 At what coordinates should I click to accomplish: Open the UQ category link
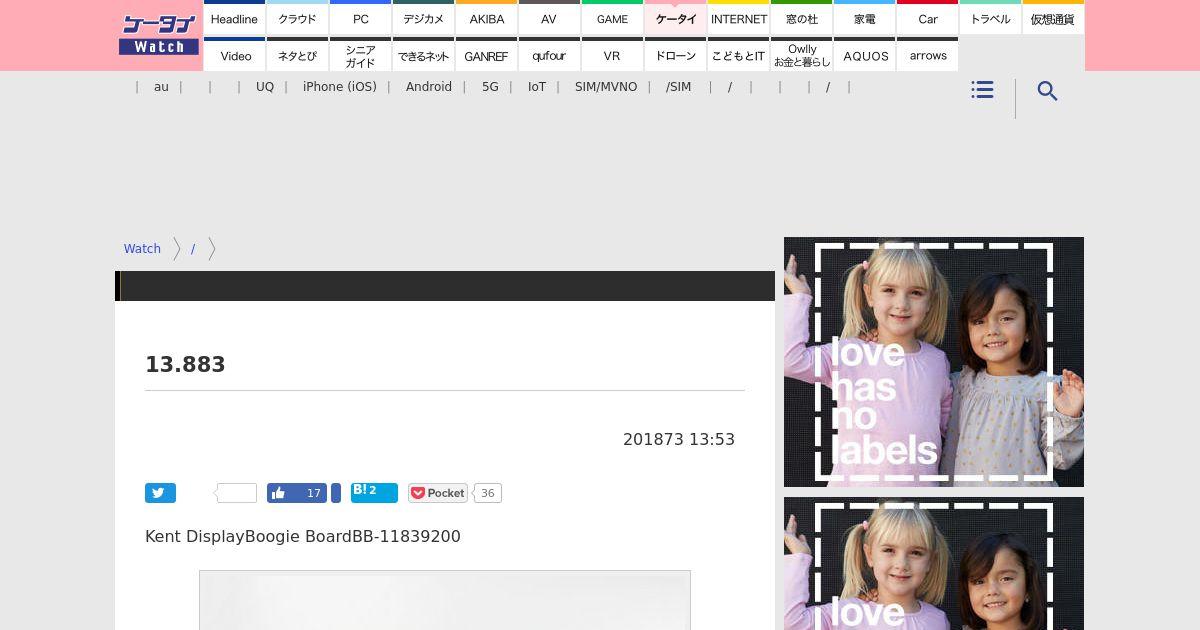pyautogui.click(x=265, y=87)
